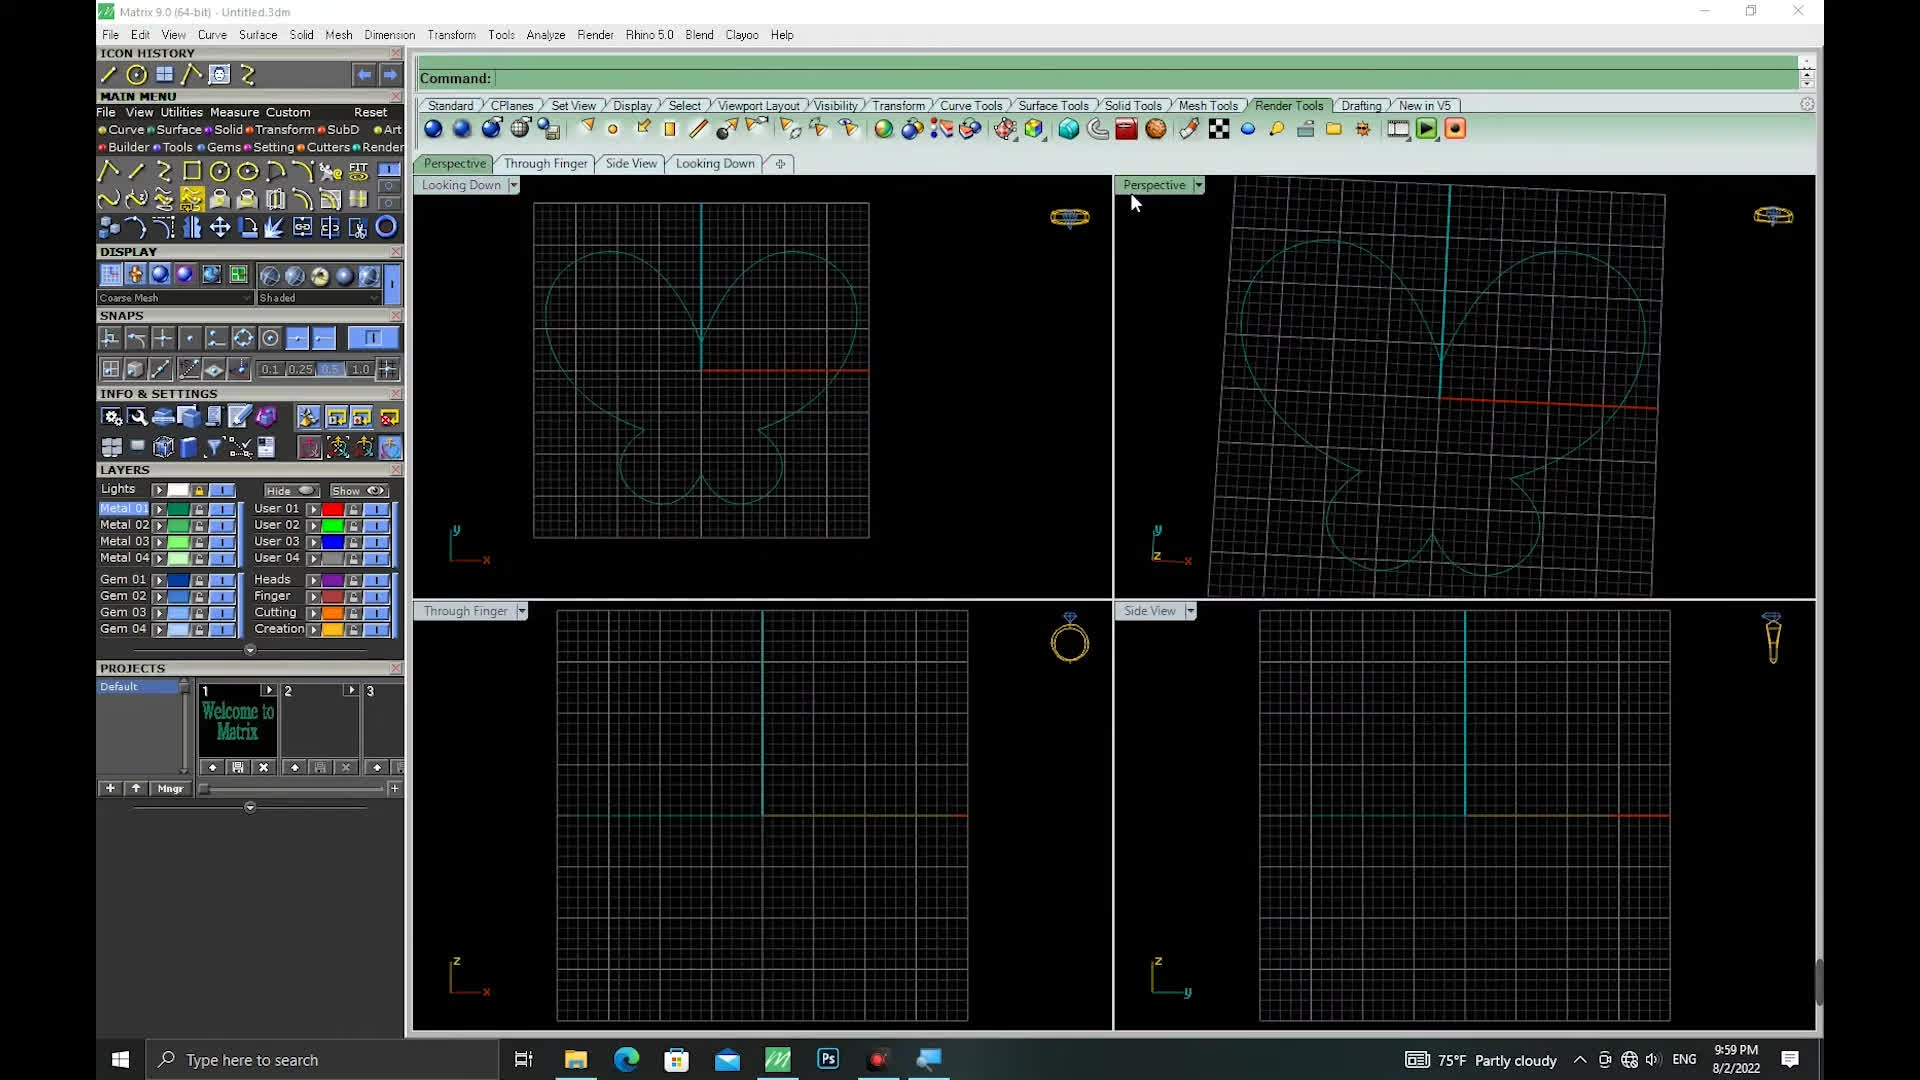This screenshot has height=1080, width=1920.
Task: Click the checkerboard texture icon in toolbar
Action: (x=1219, y=129)
